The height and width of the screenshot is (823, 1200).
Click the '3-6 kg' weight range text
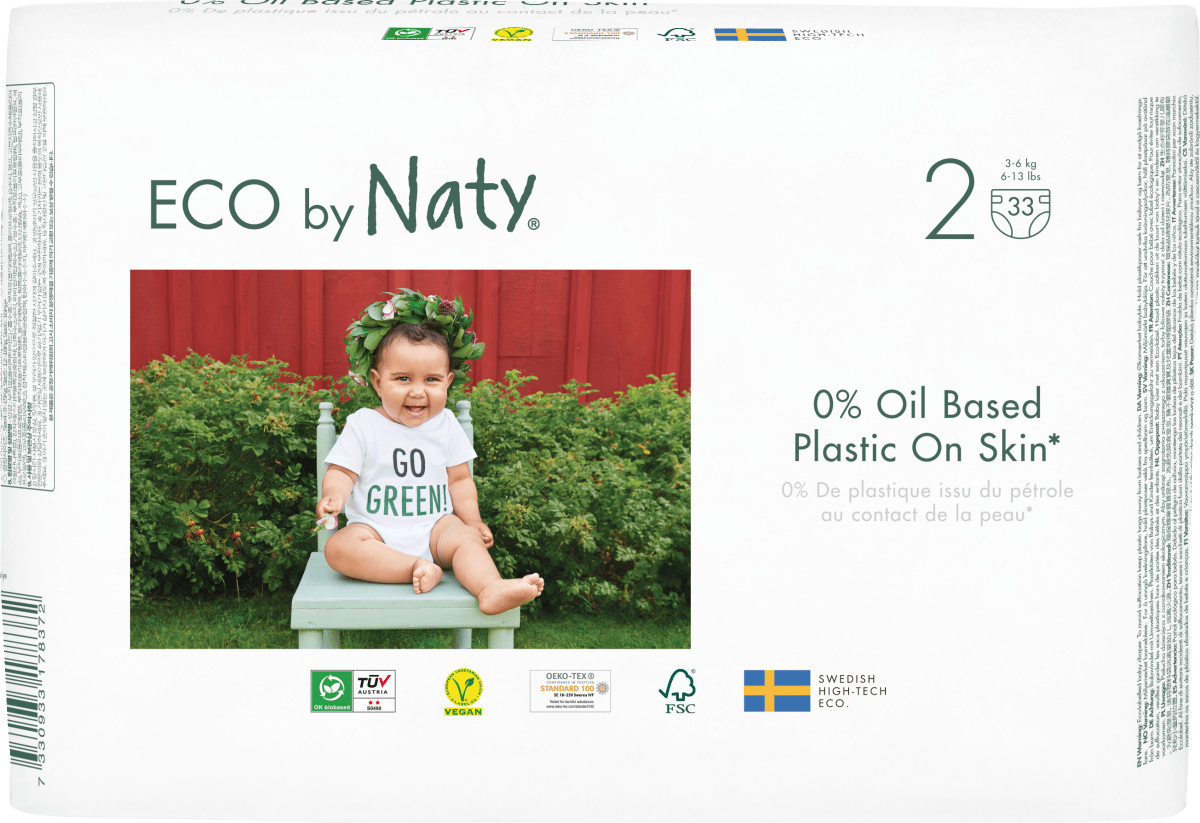point(1020,163)
